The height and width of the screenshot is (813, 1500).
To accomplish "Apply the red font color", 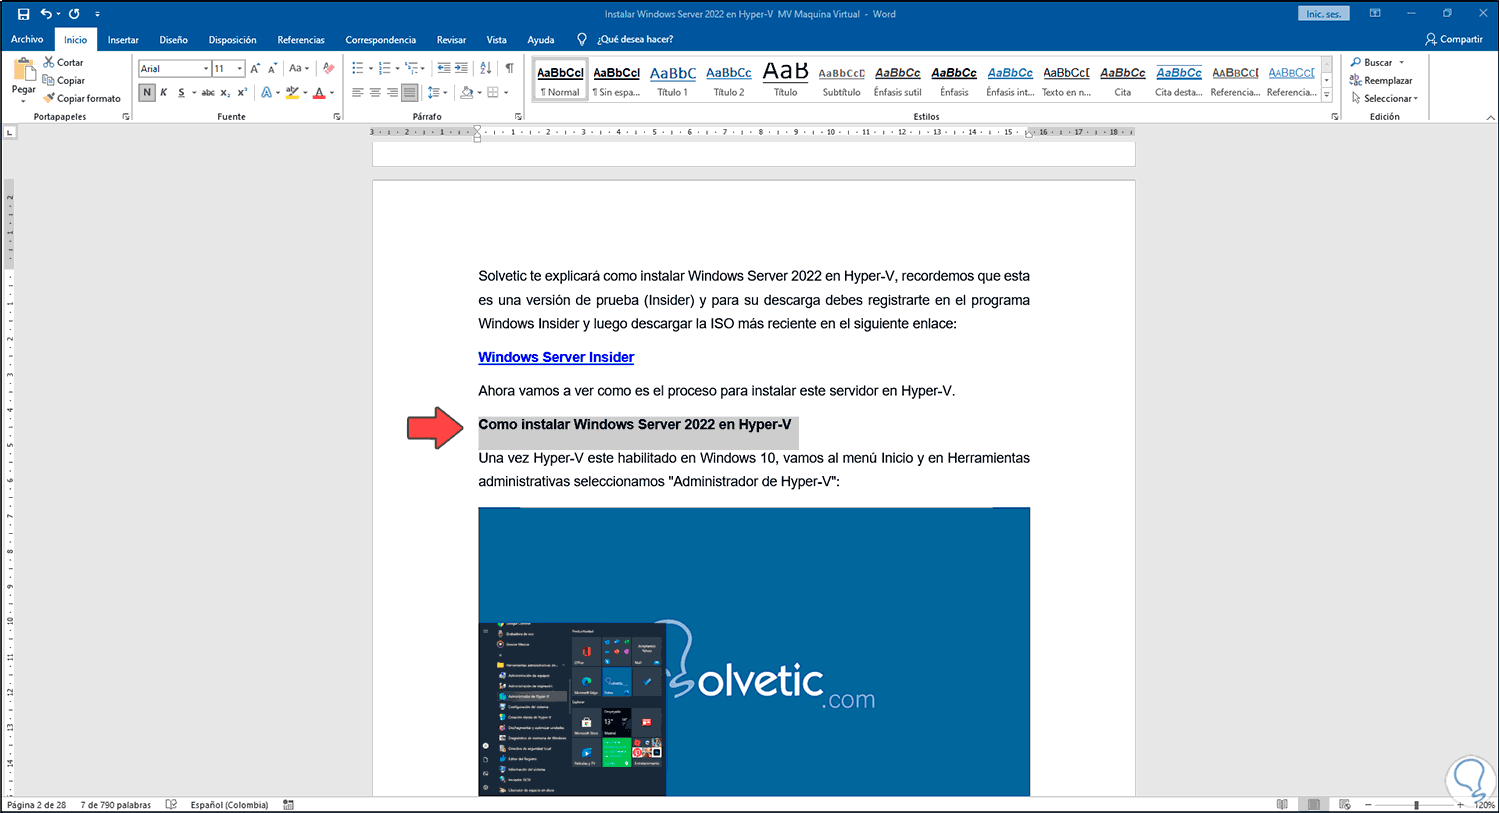I will pos(319,92).
